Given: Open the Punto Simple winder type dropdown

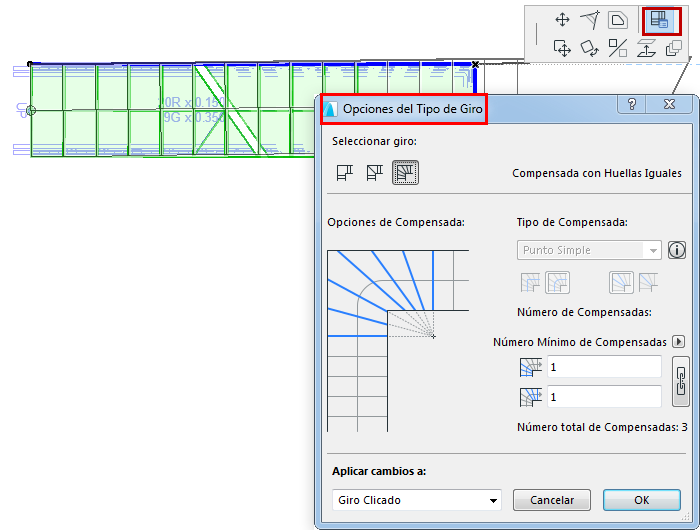Looking at the screenshot, I should [589, 250].
